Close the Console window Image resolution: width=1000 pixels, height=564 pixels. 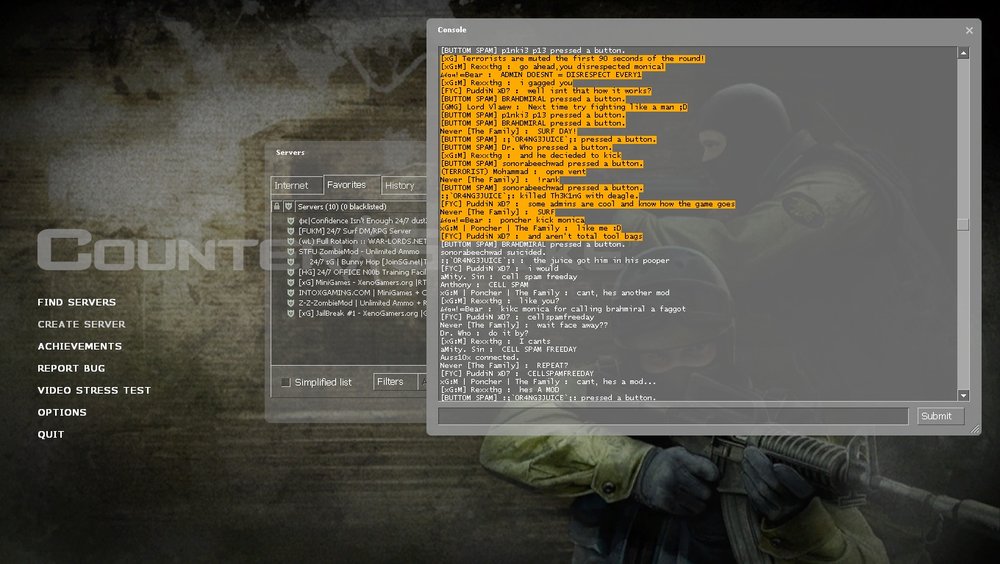pos(969,30)
